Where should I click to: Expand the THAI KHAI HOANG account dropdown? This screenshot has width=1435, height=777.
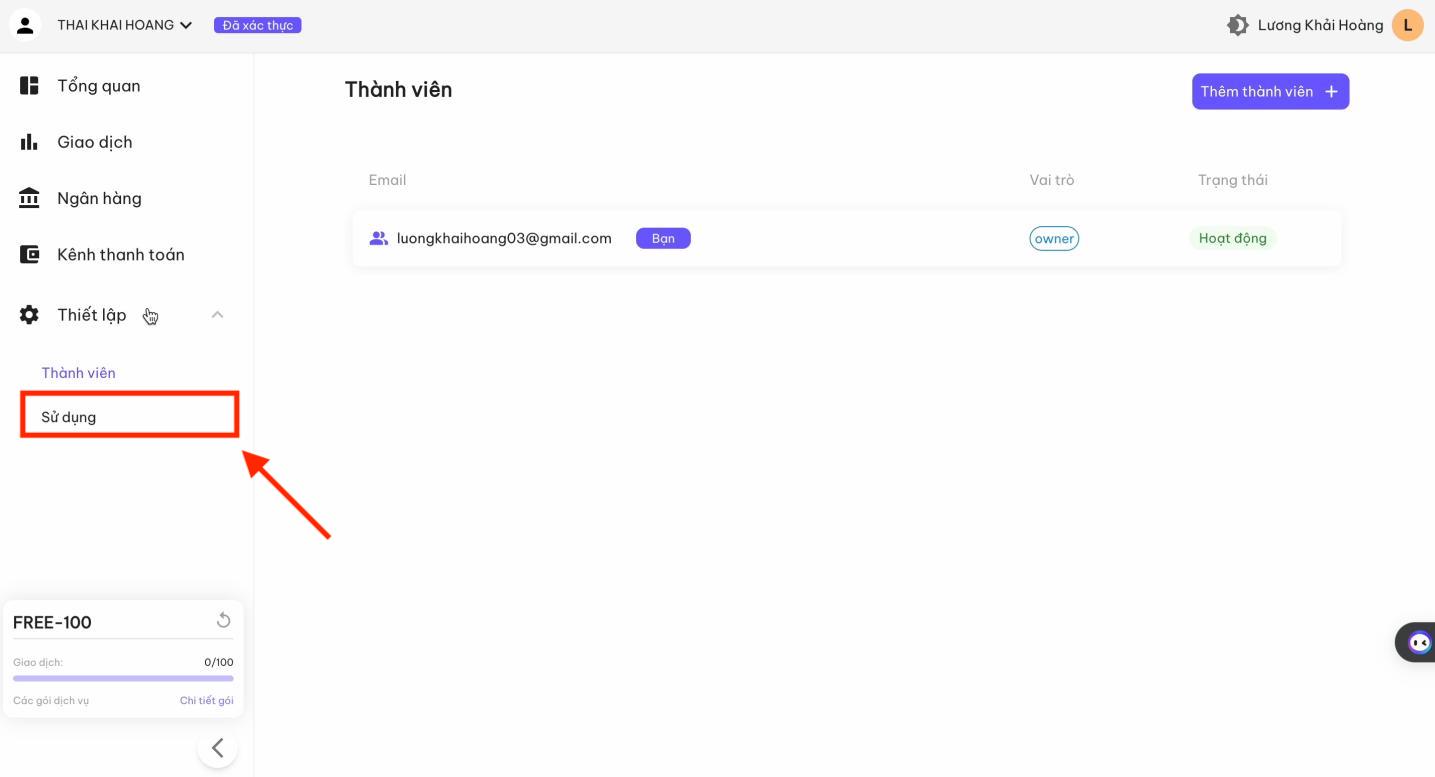pyautogui.click(x=125, y=25)
